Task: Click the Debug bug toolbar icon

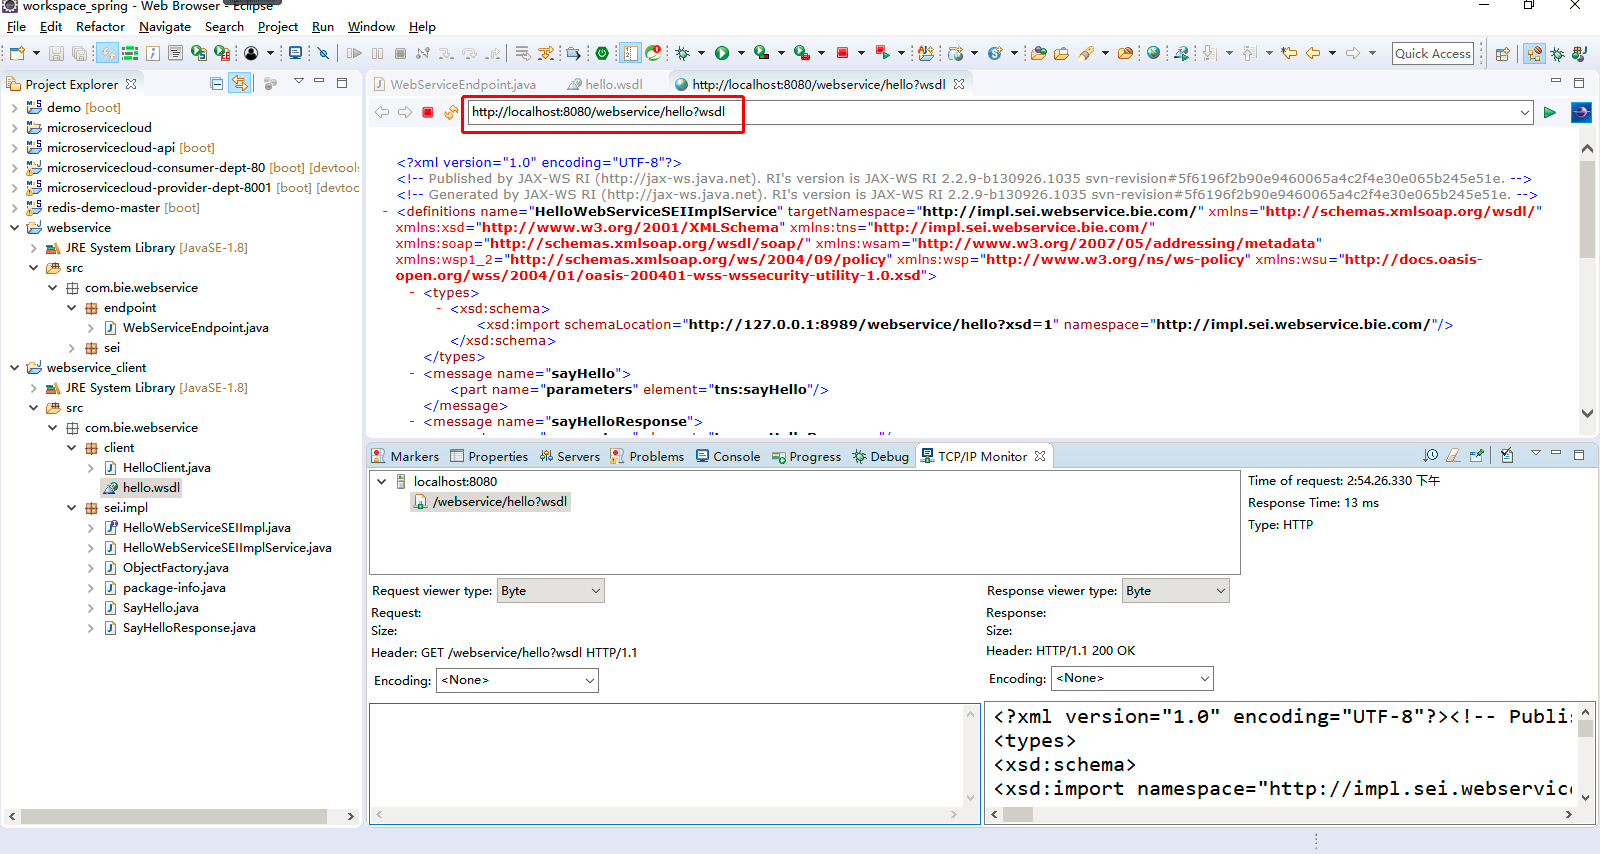Action: (682, 53)
